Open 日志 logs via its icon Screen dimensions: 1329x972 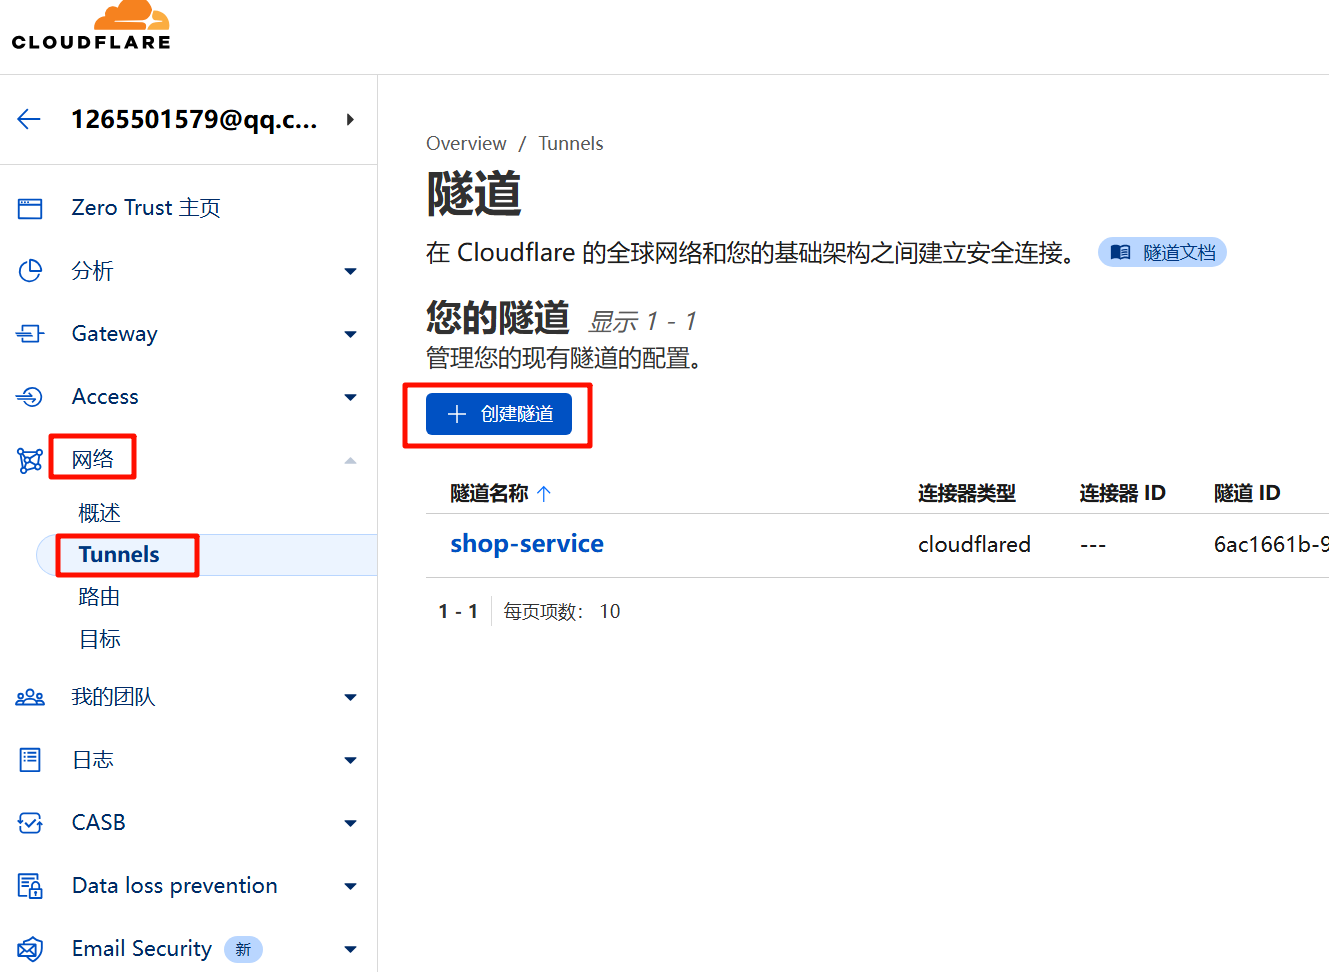pyautogui.click(x=30, y=759)
